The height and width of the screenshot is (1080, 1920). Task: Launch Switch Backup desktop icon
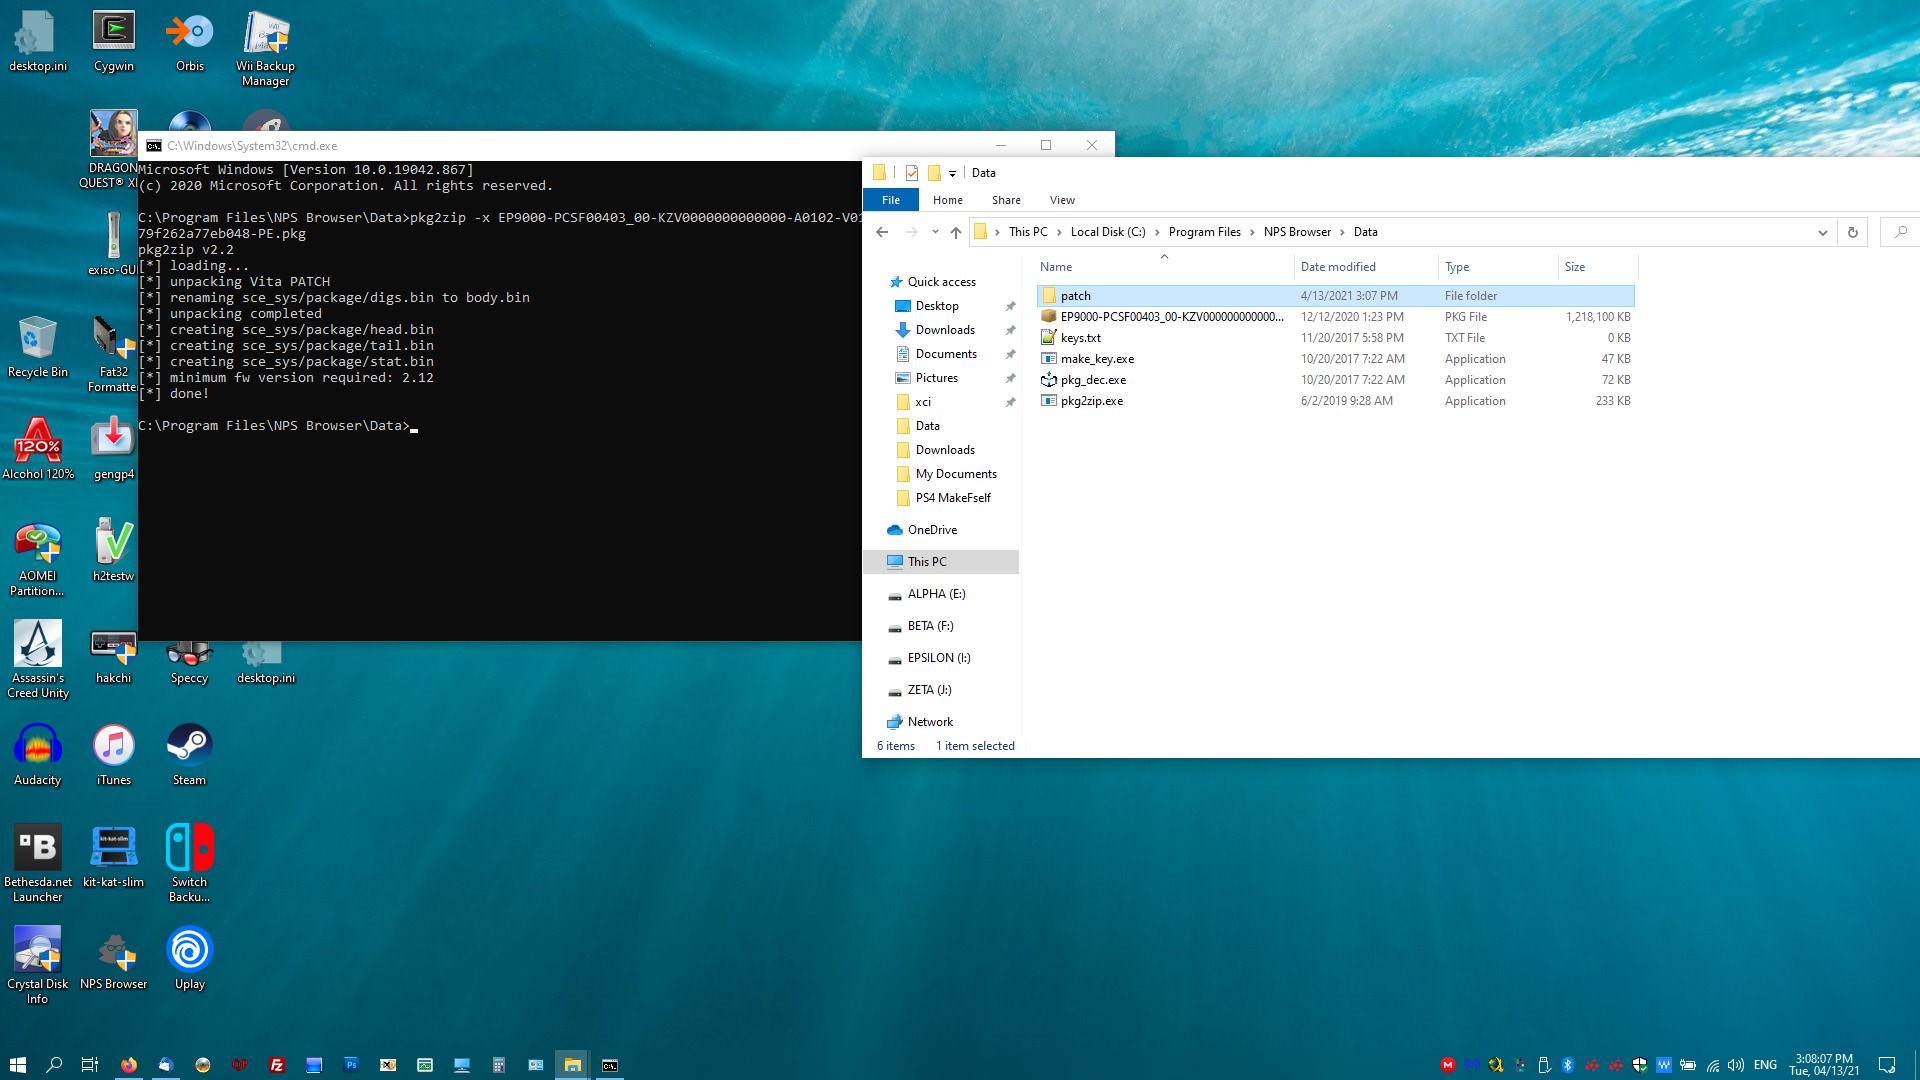coord(190,865)
